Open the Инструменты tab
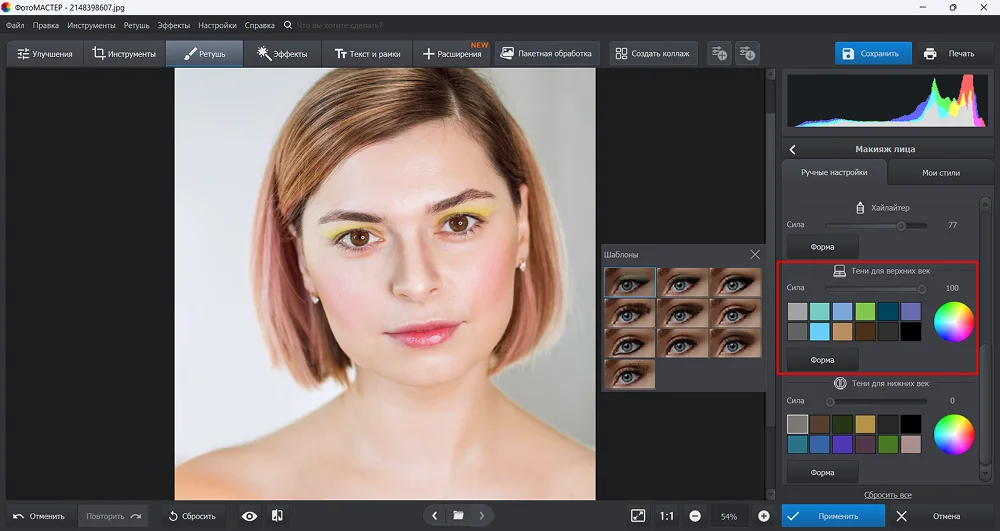This screenshot has height=531, width=1000. coord(124,54)
